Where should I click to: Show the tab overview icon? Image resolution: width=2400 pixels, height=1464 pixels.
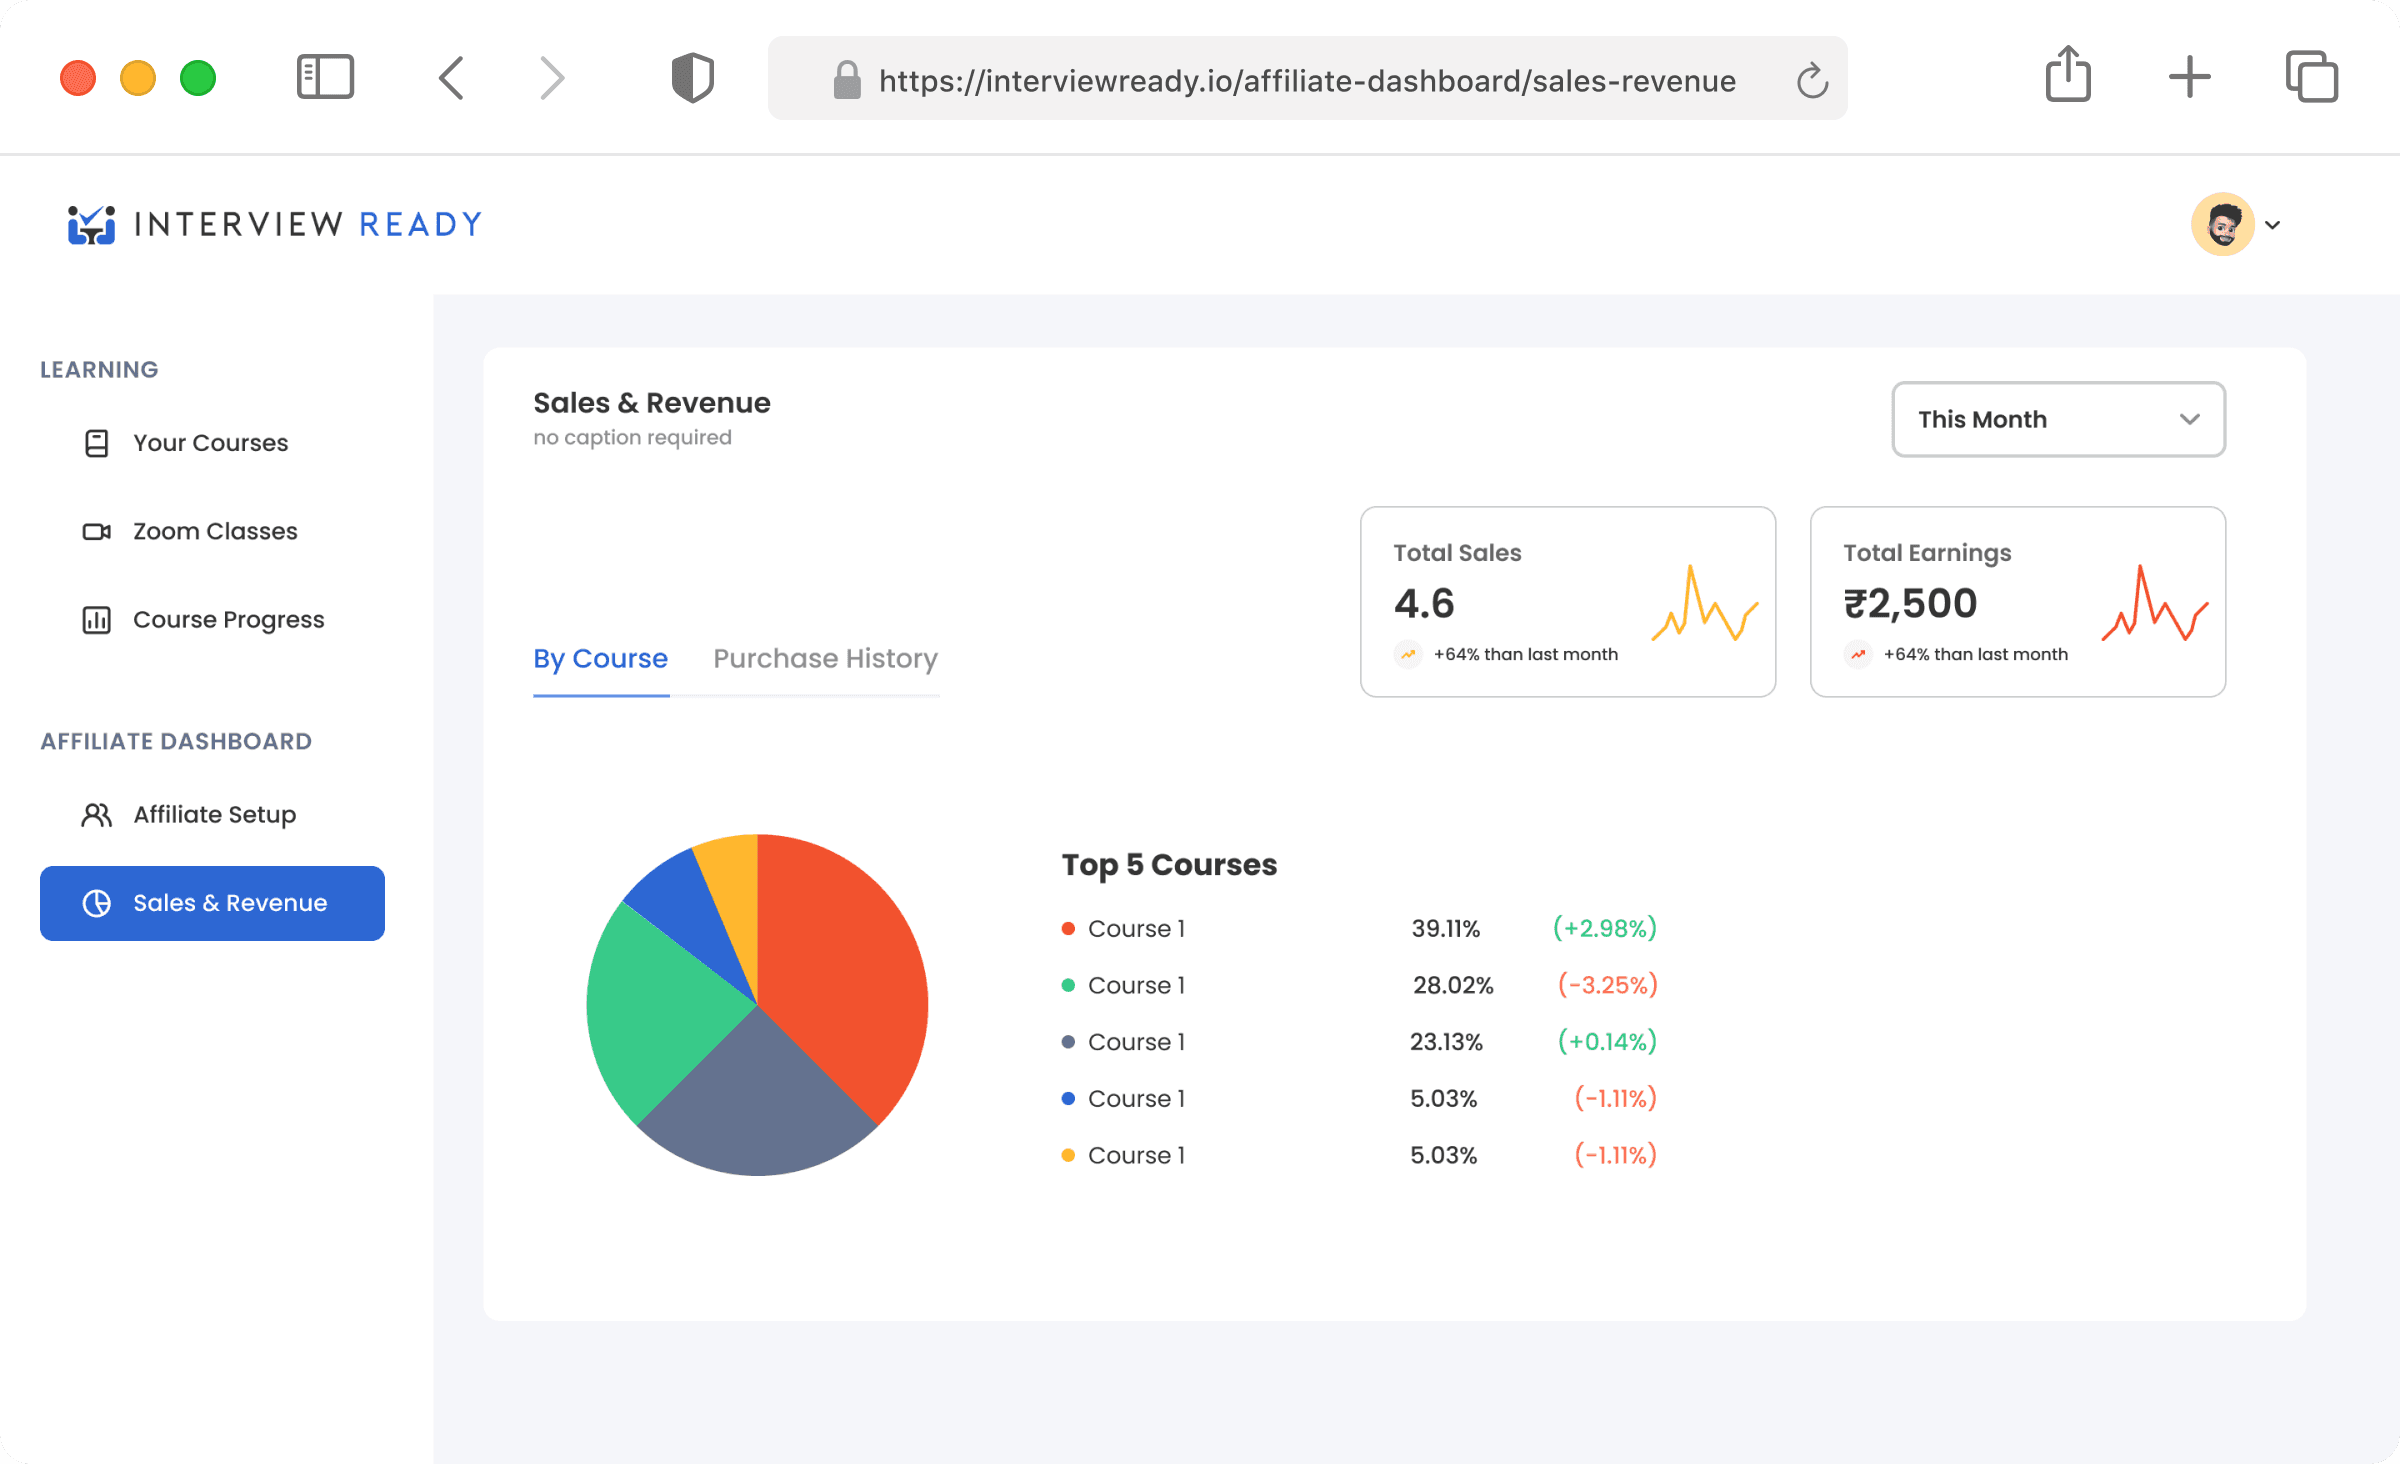pyautogui.click(x=2311, y=77)
